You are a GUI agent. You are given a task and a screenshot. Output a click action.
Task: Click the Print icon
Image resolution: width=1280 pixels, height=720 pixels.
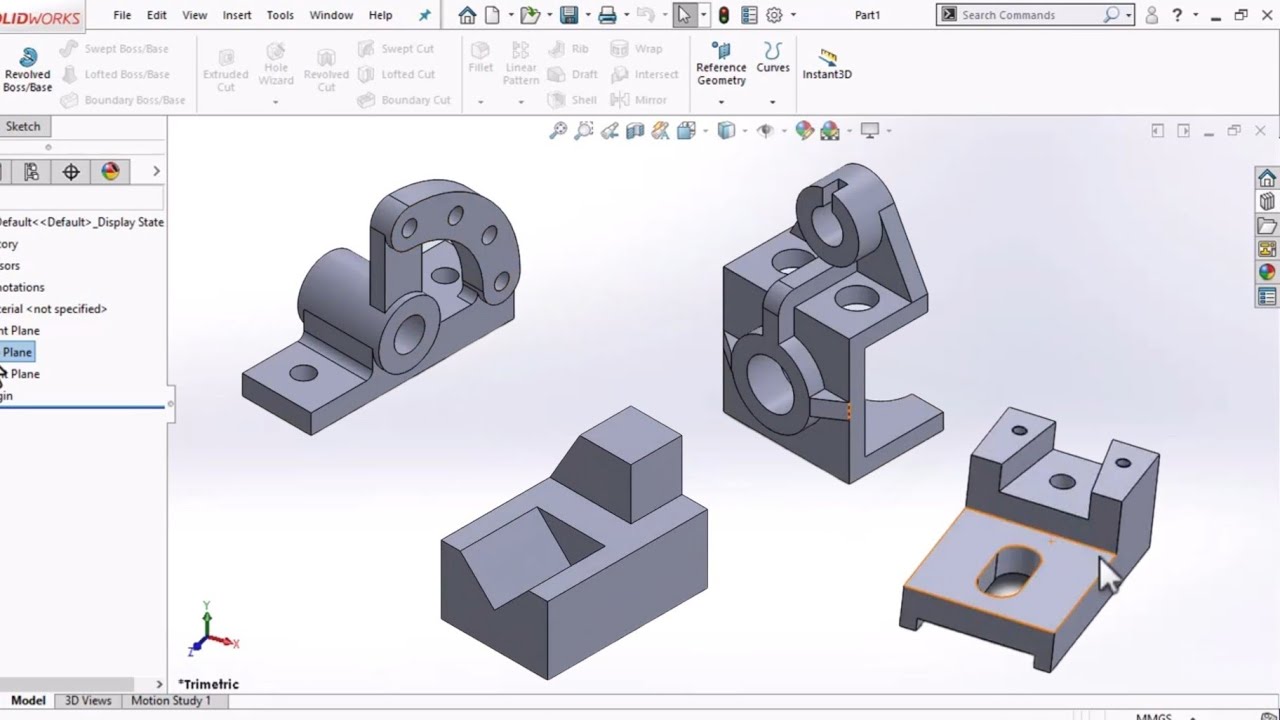(x=607, y=15)
